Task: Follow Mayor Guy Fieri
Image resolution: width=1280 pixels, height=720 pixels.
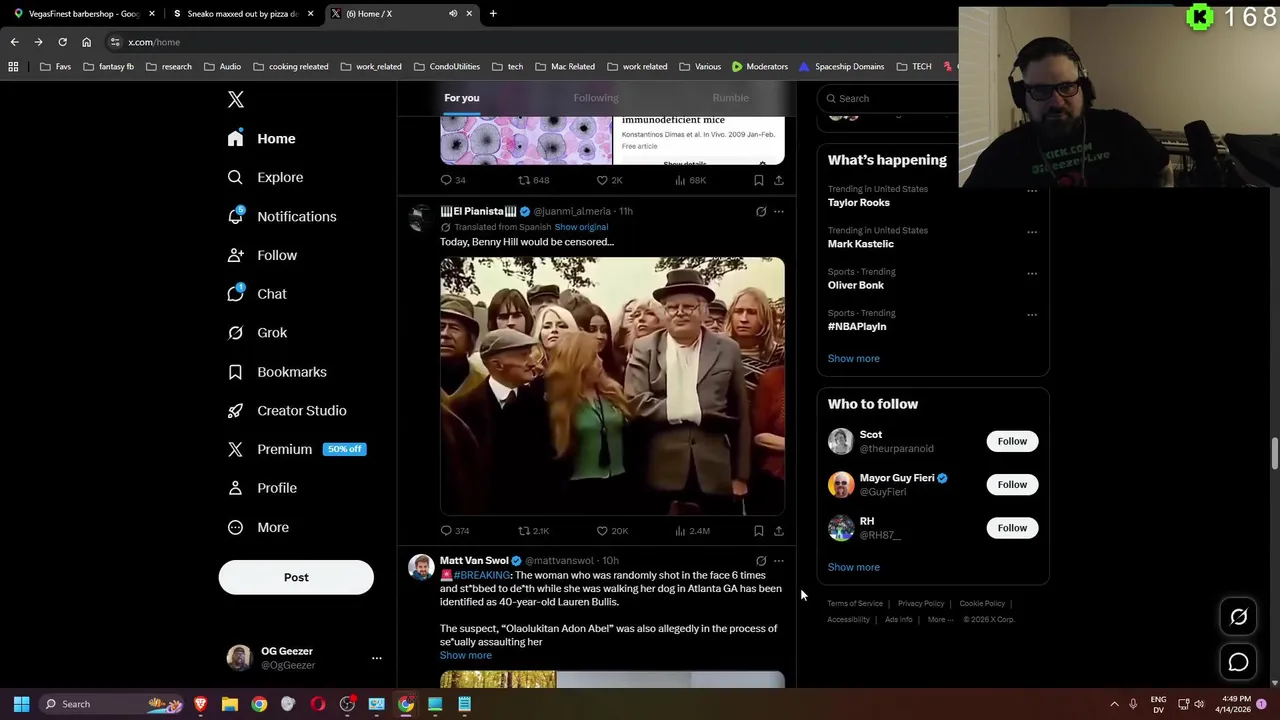Action: point(1012,484)
